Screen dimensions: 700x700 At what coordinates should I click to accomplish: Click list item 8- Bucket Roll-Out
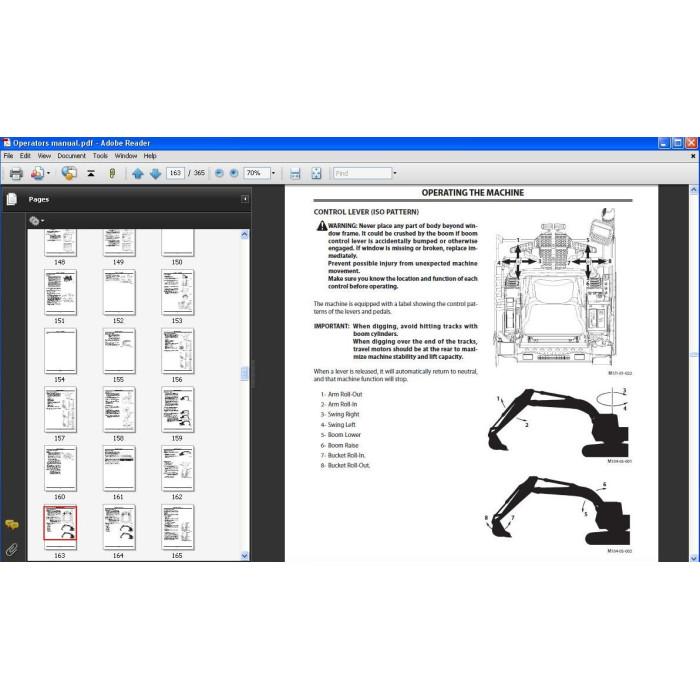(x=345, y=465)
